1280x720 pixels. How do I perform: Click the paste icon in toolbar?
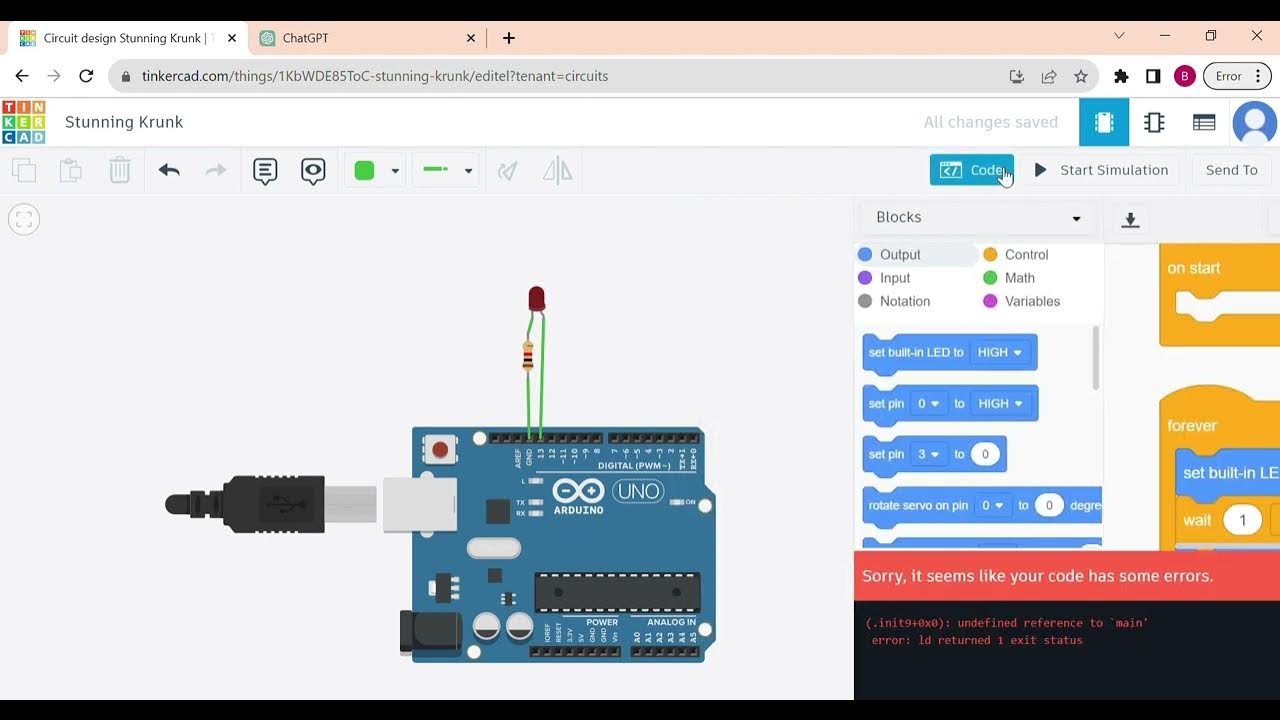[70, 170]
